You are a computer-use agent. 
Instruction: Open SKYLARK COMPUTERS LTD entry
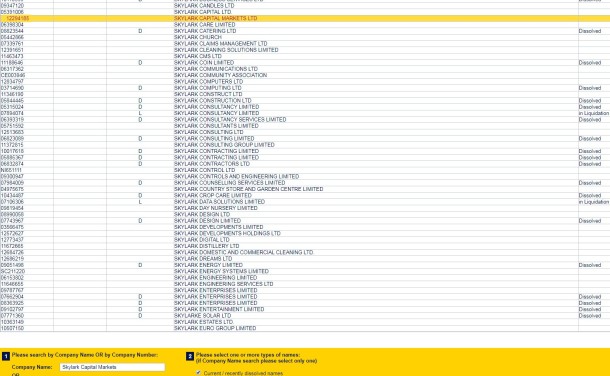coord(208,82)
